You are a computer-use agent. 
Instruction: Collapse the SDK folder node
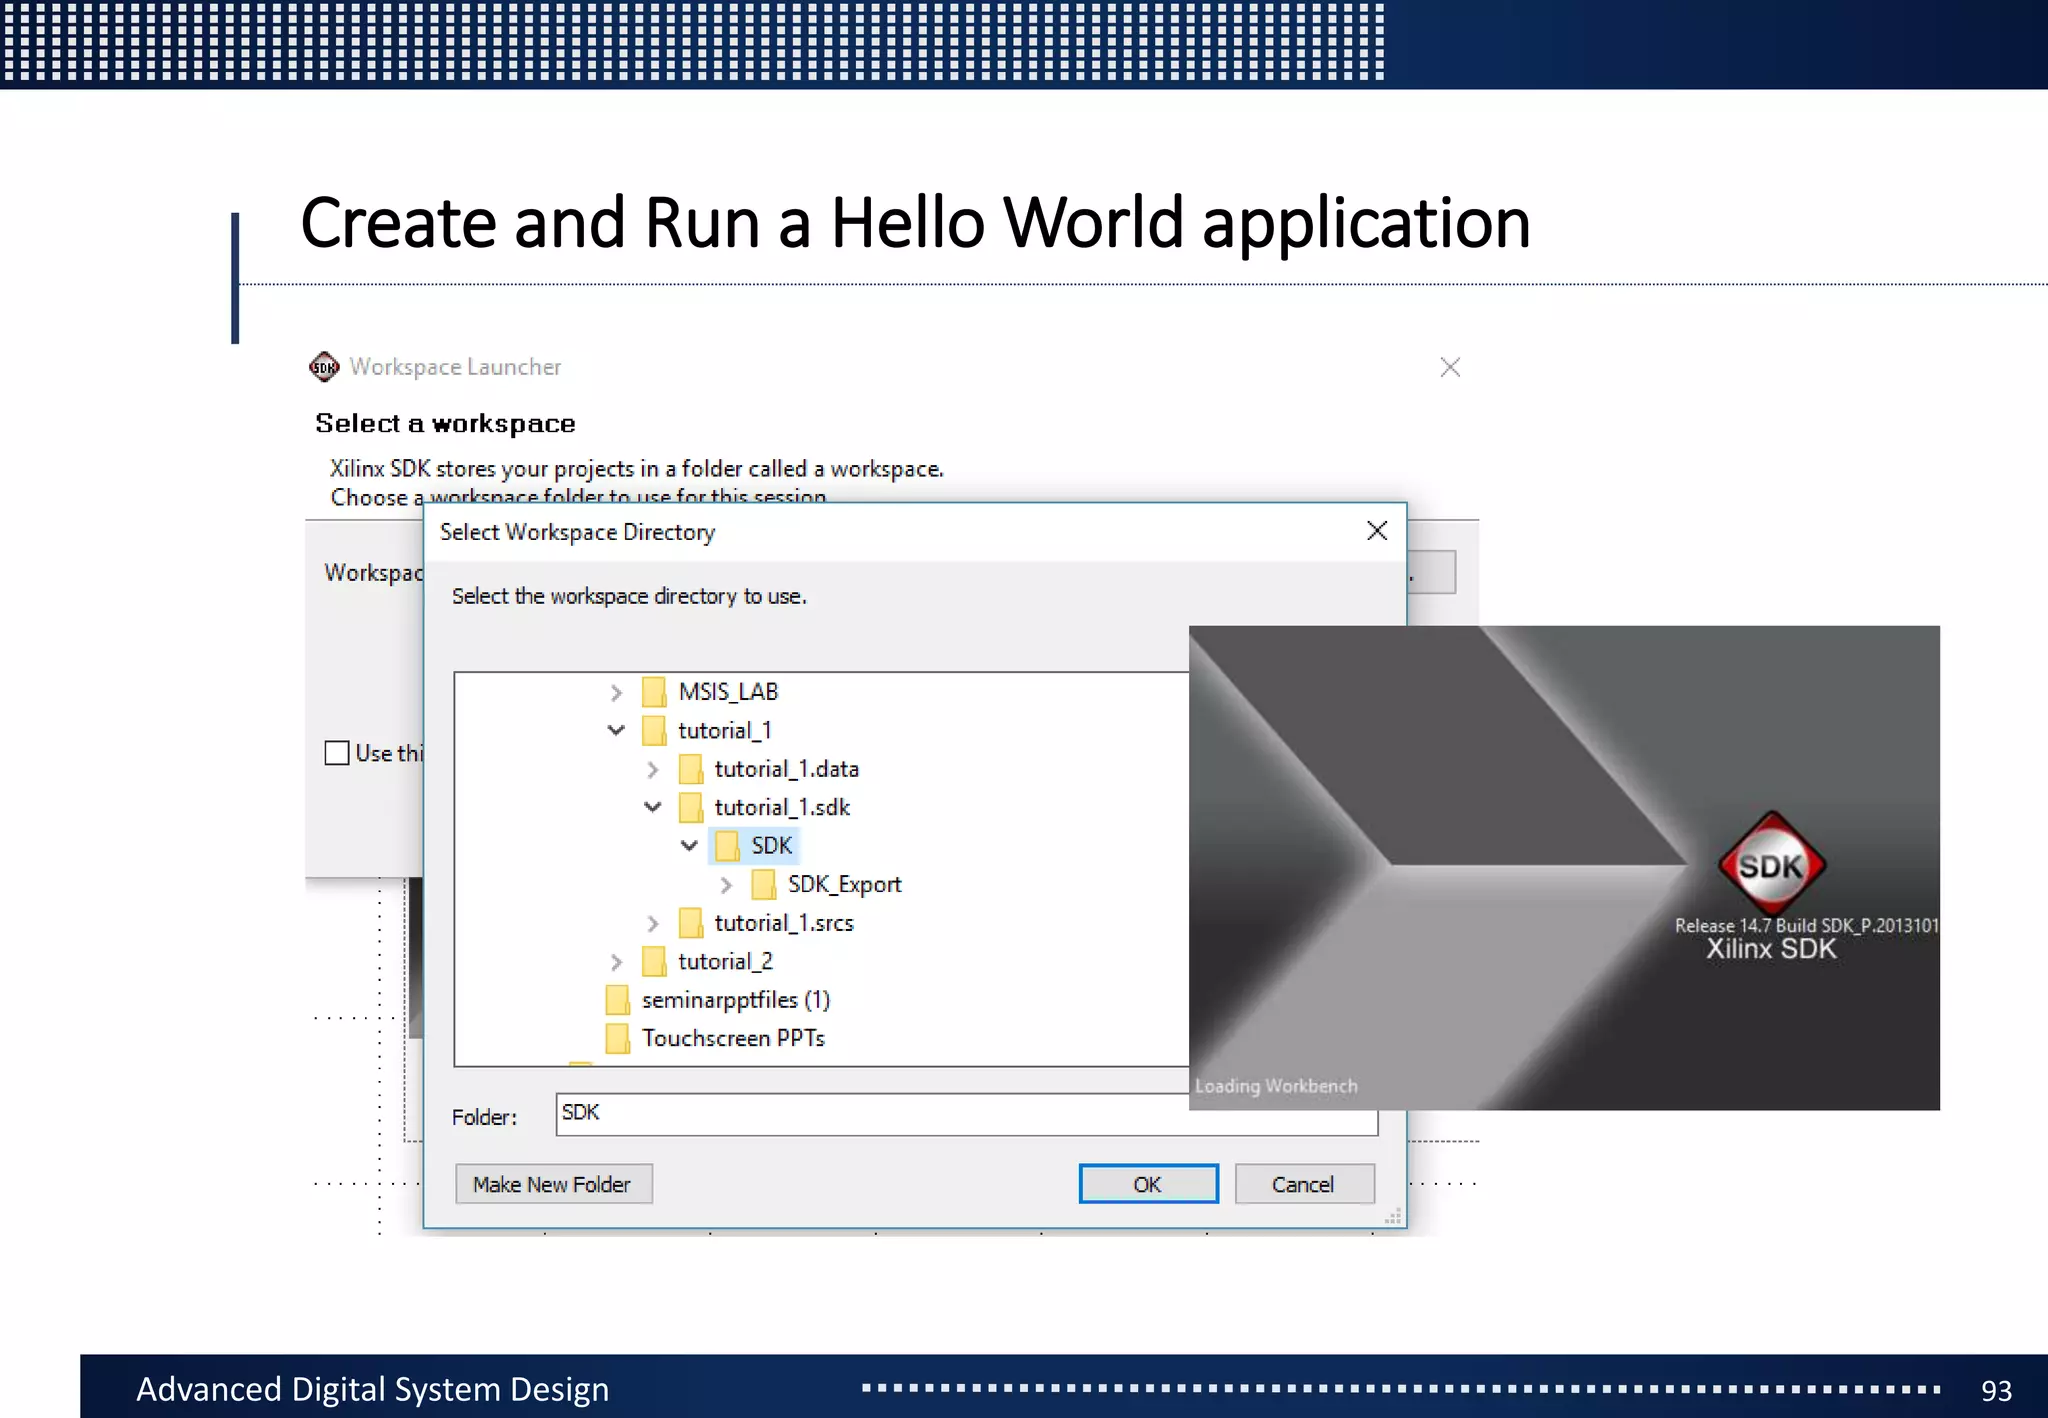point(689,846)
